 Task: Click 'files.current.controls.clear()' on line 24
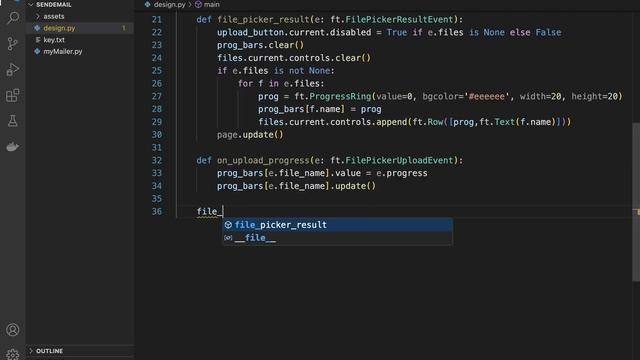[294, 58]
